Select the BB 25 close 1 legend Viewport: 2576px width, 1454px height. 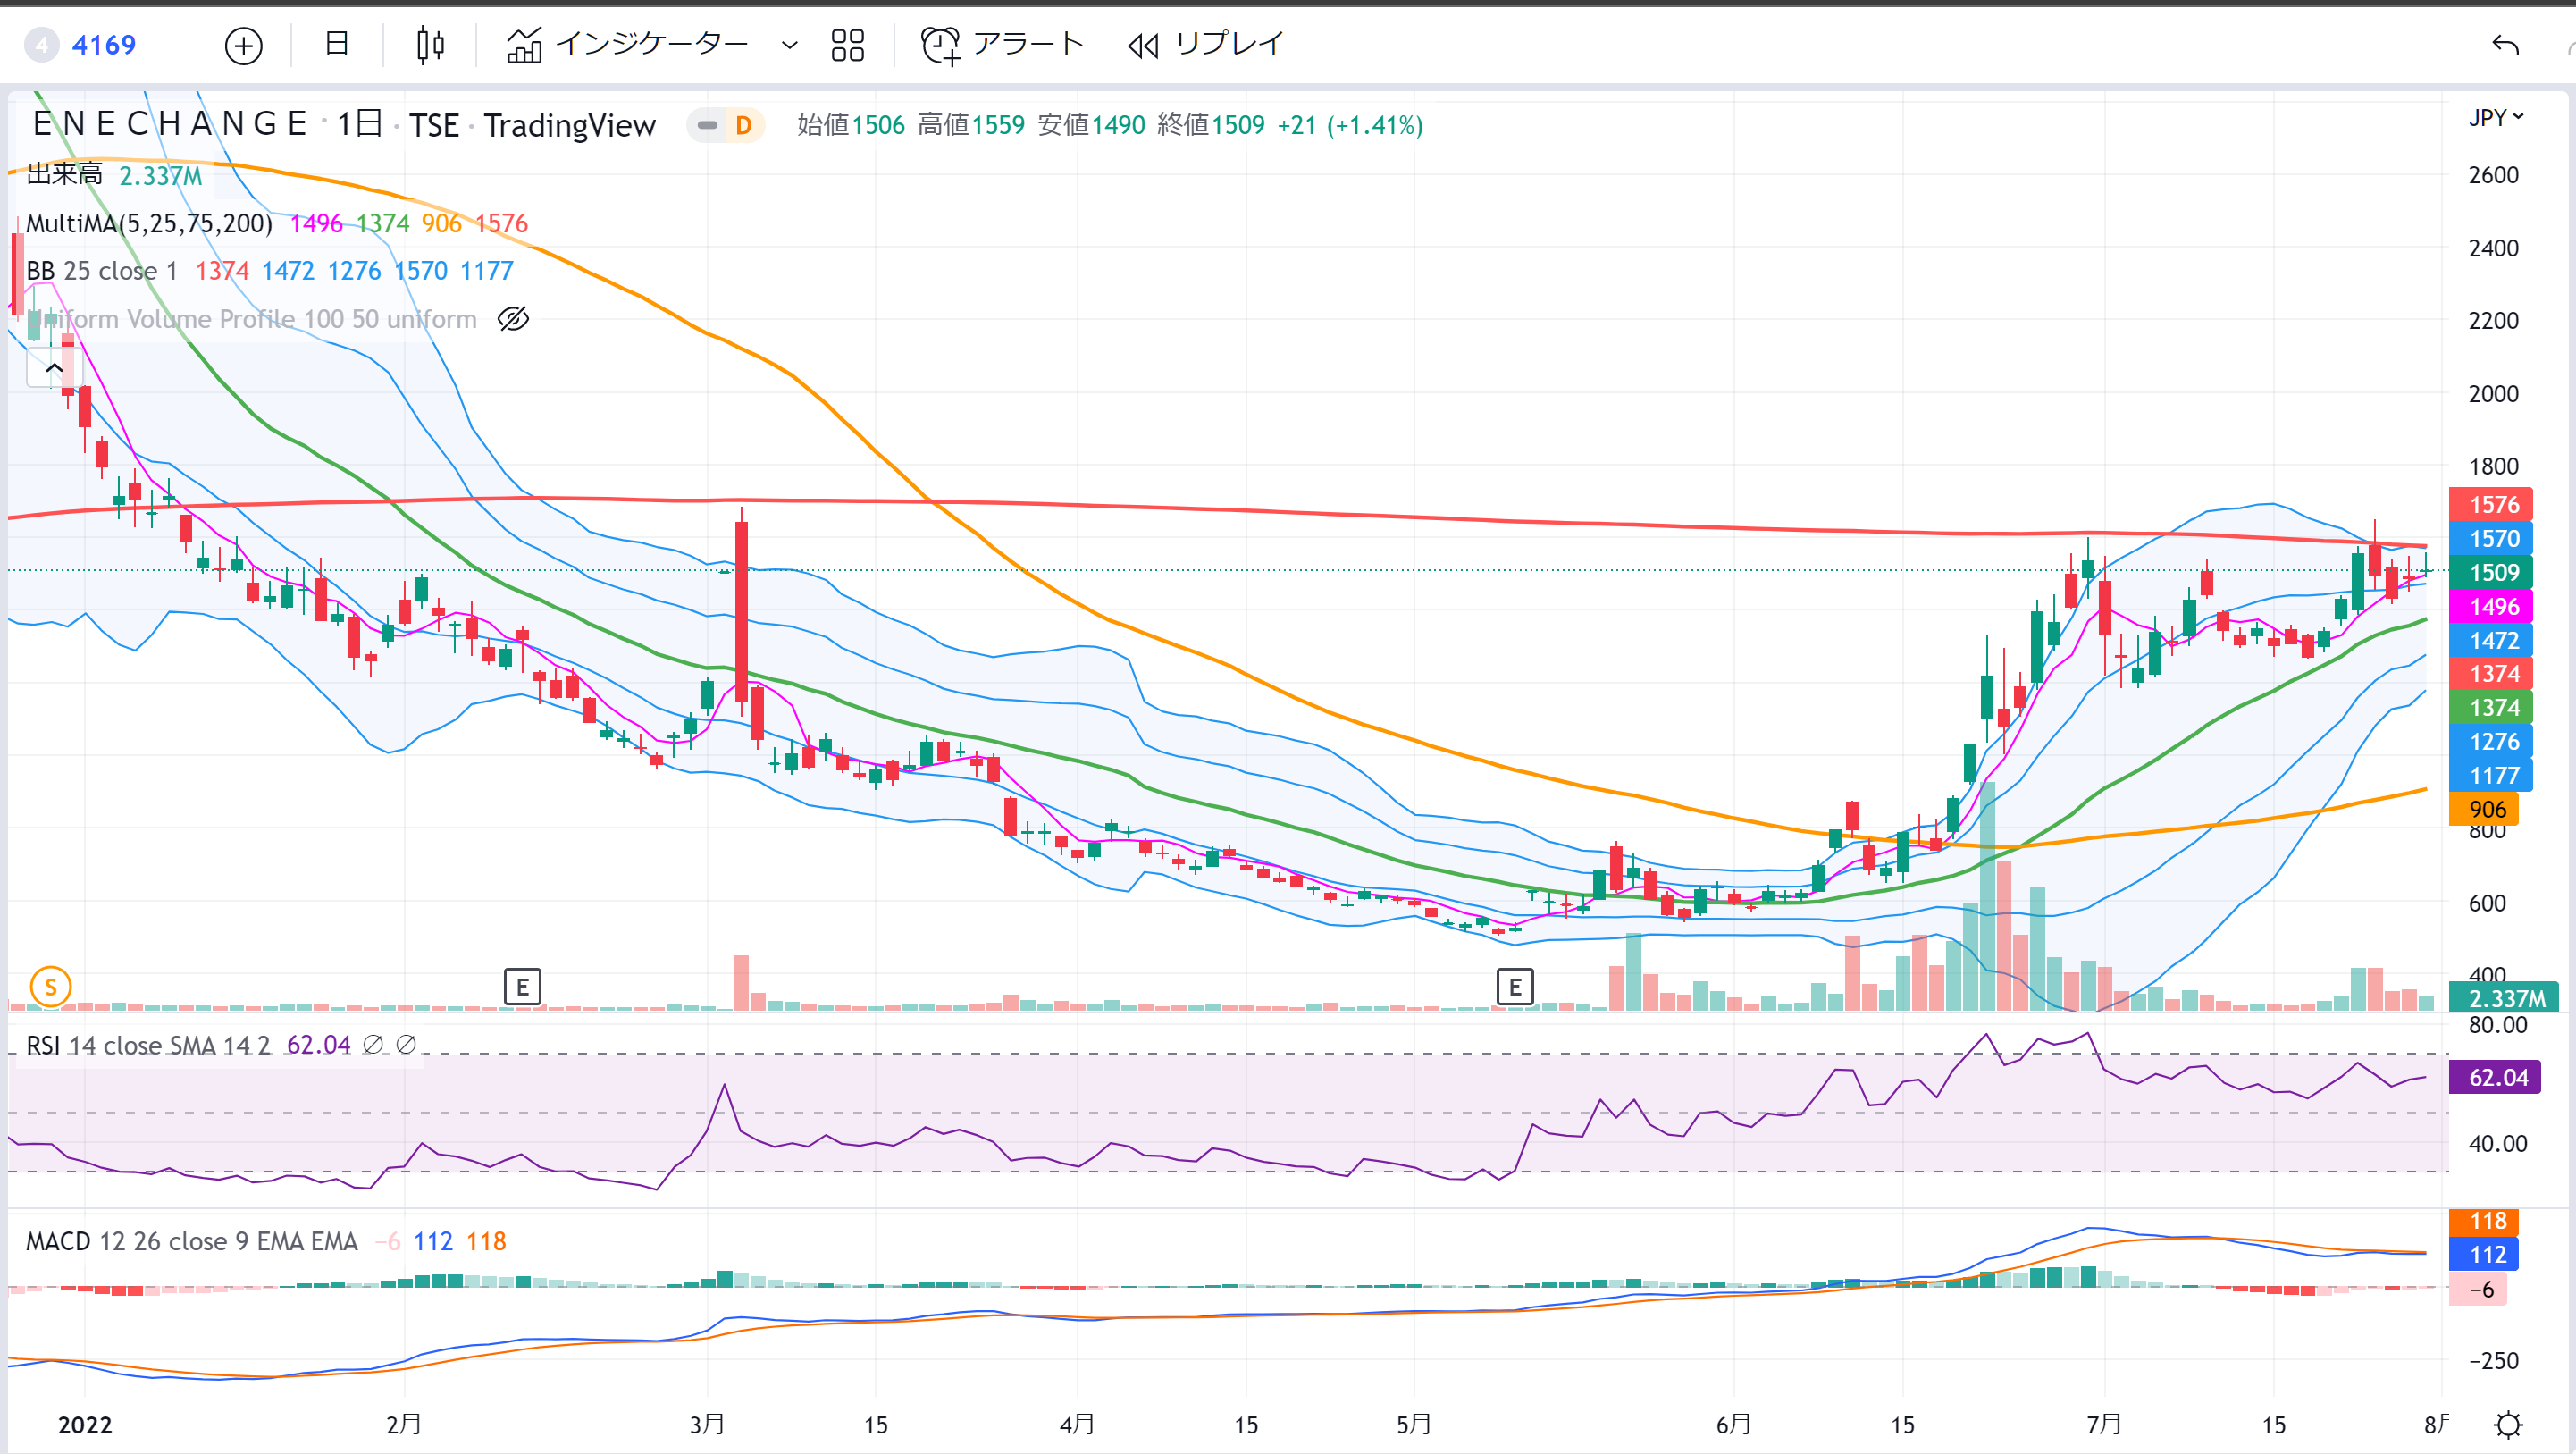pyautogui.click(x=102, y=271)
